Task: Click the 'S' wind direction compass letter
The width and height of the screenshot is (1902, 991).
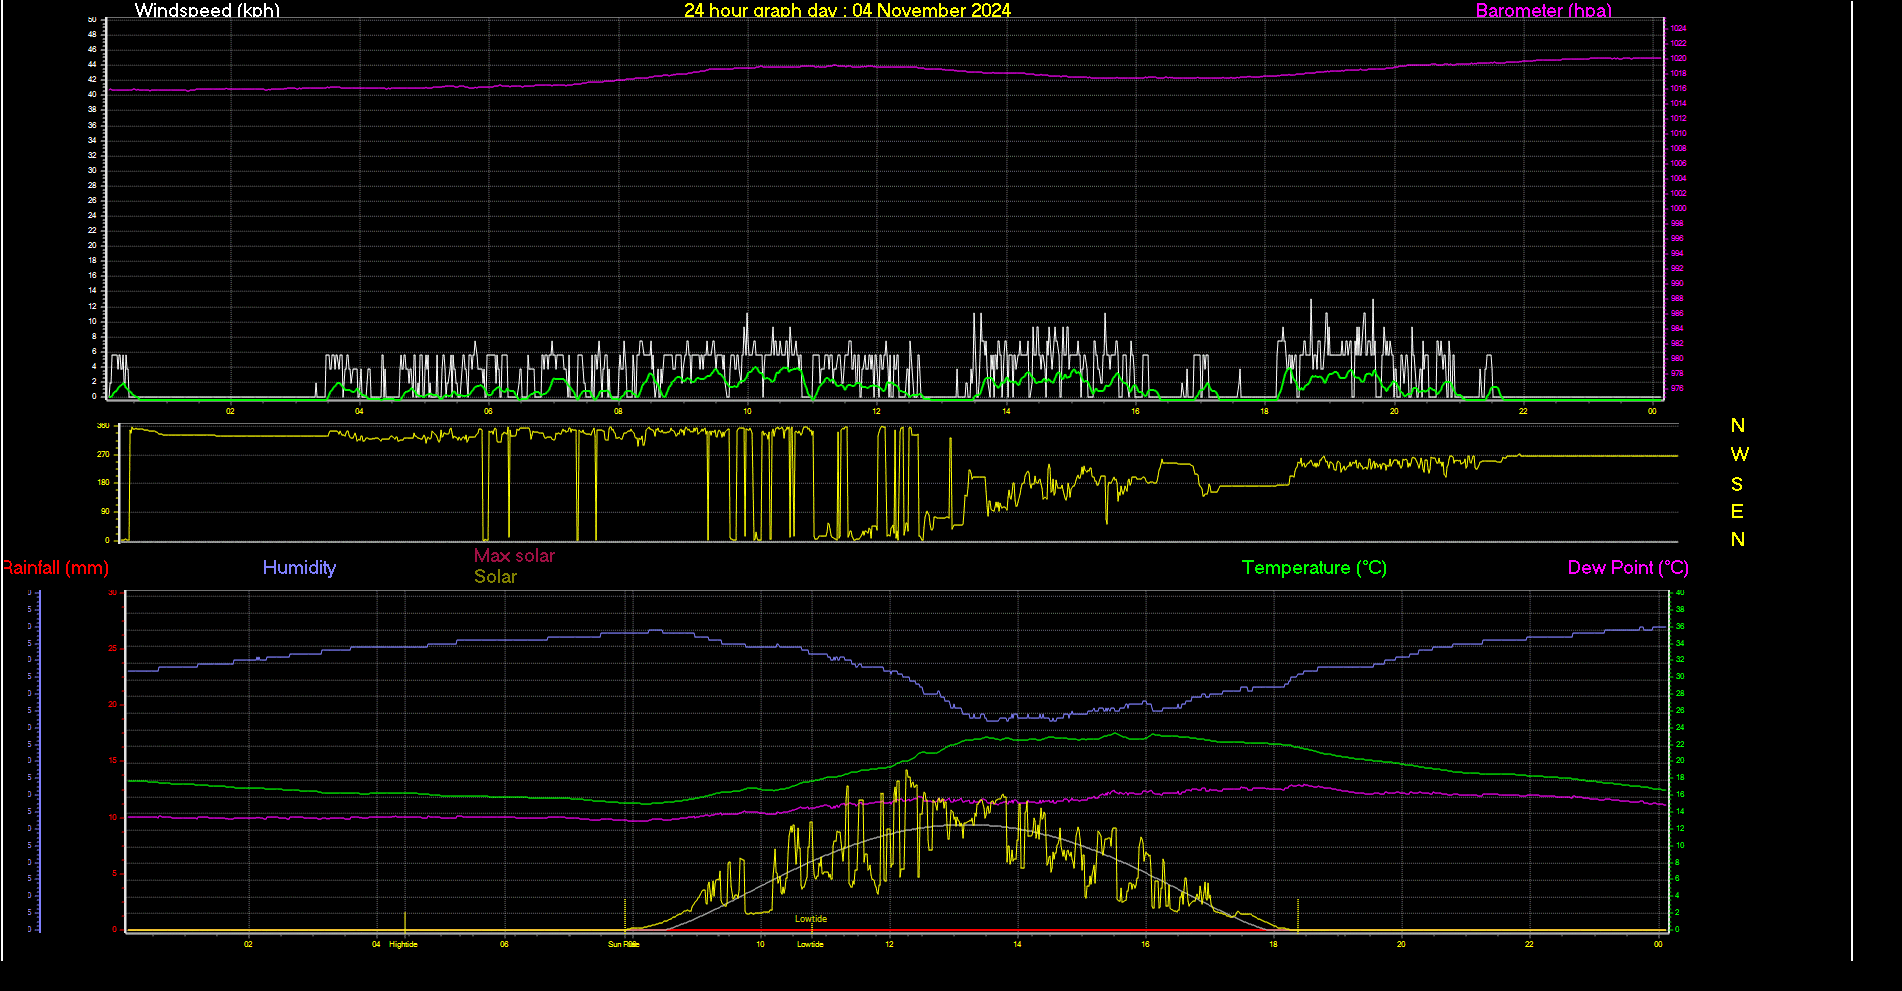Action: pos(1737,484)
